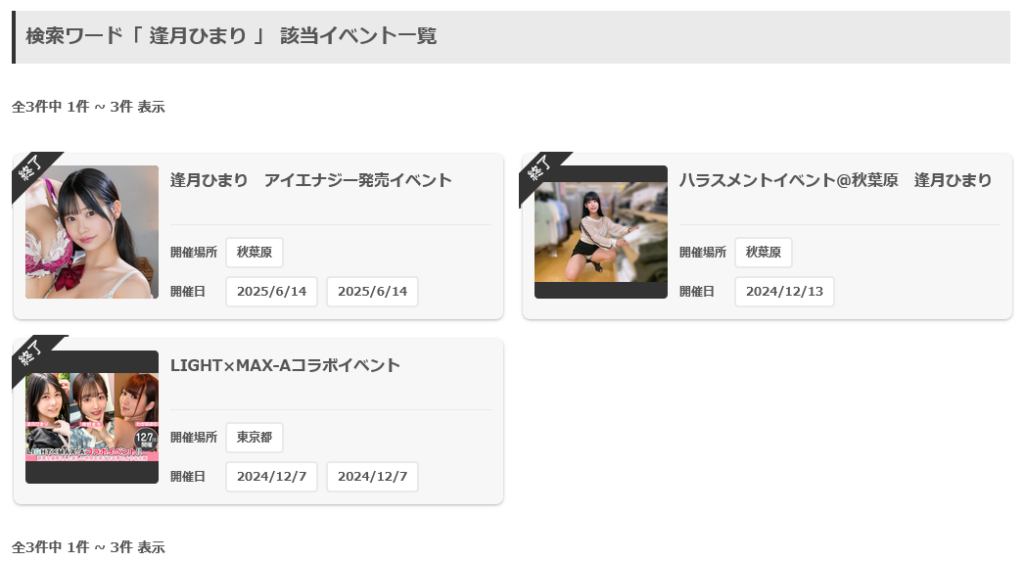Open the ハラスメントイベント@秋葉原 card thumbnail
Viewport: 1024px width, 562px height.
pyautogui.click(x=600, y=232)
